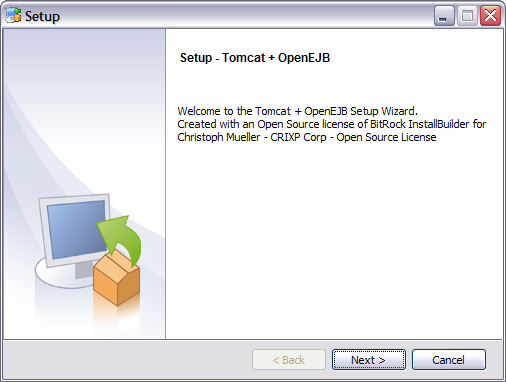506x382 pixels.
Task: Click the grayed-out < Back button
Action: [289, 360]
